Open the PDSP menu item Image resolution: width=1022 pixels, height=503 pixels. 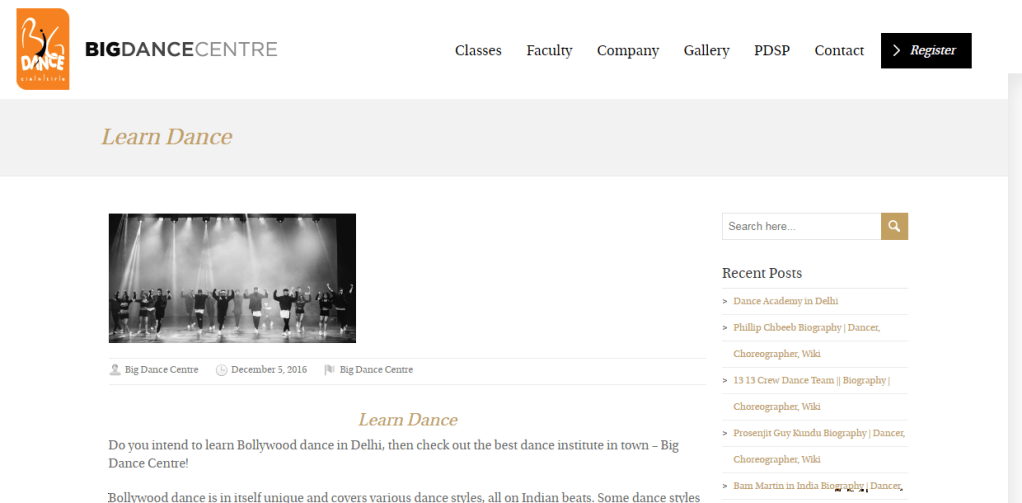click(771, 51)
